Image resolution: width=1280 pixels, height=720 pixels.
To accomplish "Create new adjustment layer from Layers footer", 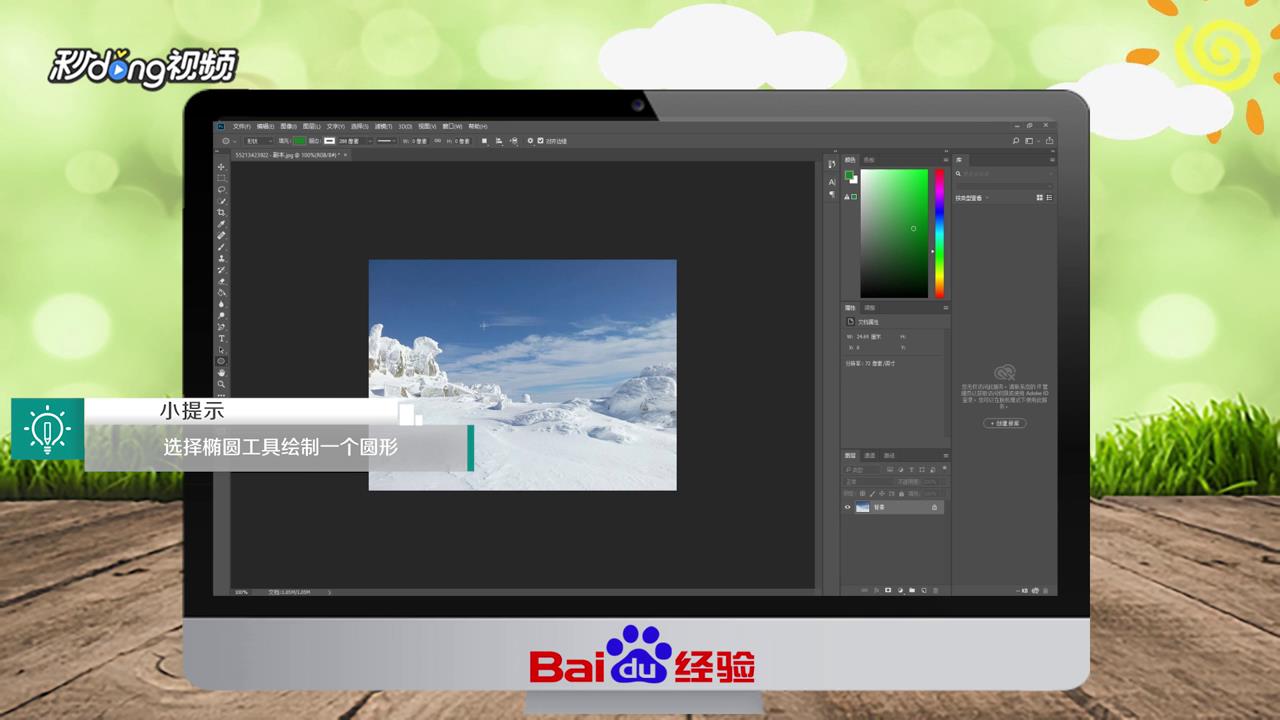I will [900, 590].
